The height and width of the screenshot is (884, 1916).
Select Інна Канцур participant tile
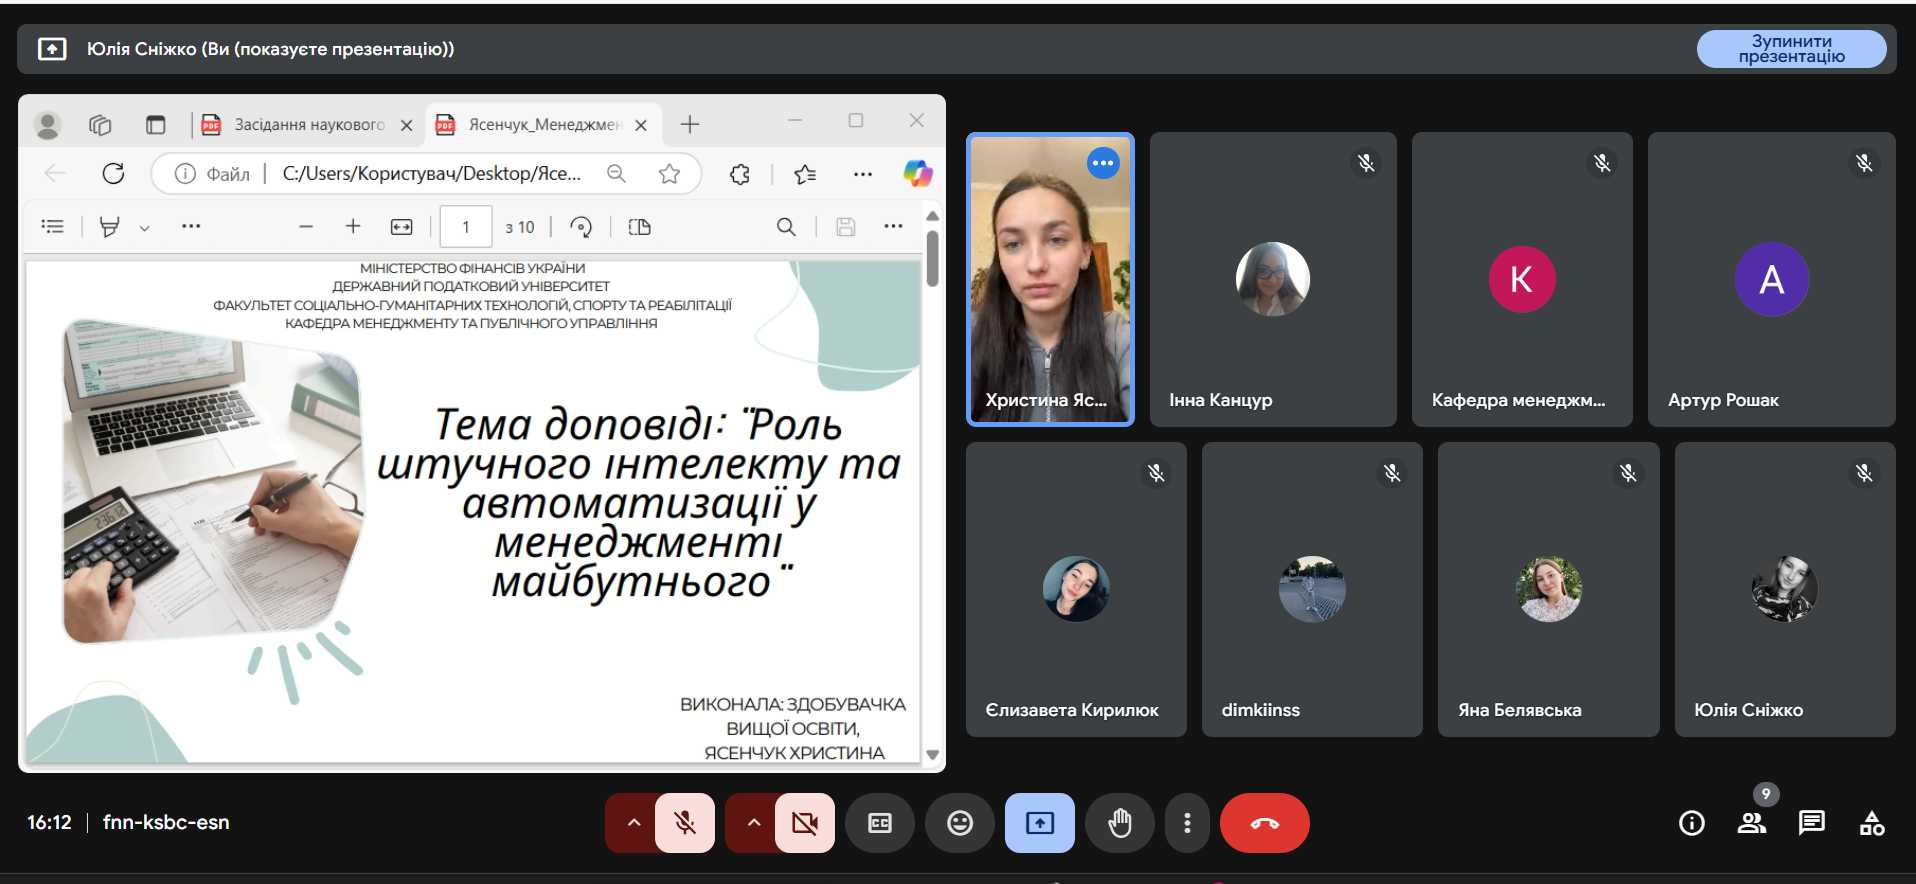[x=1273, y=280]
